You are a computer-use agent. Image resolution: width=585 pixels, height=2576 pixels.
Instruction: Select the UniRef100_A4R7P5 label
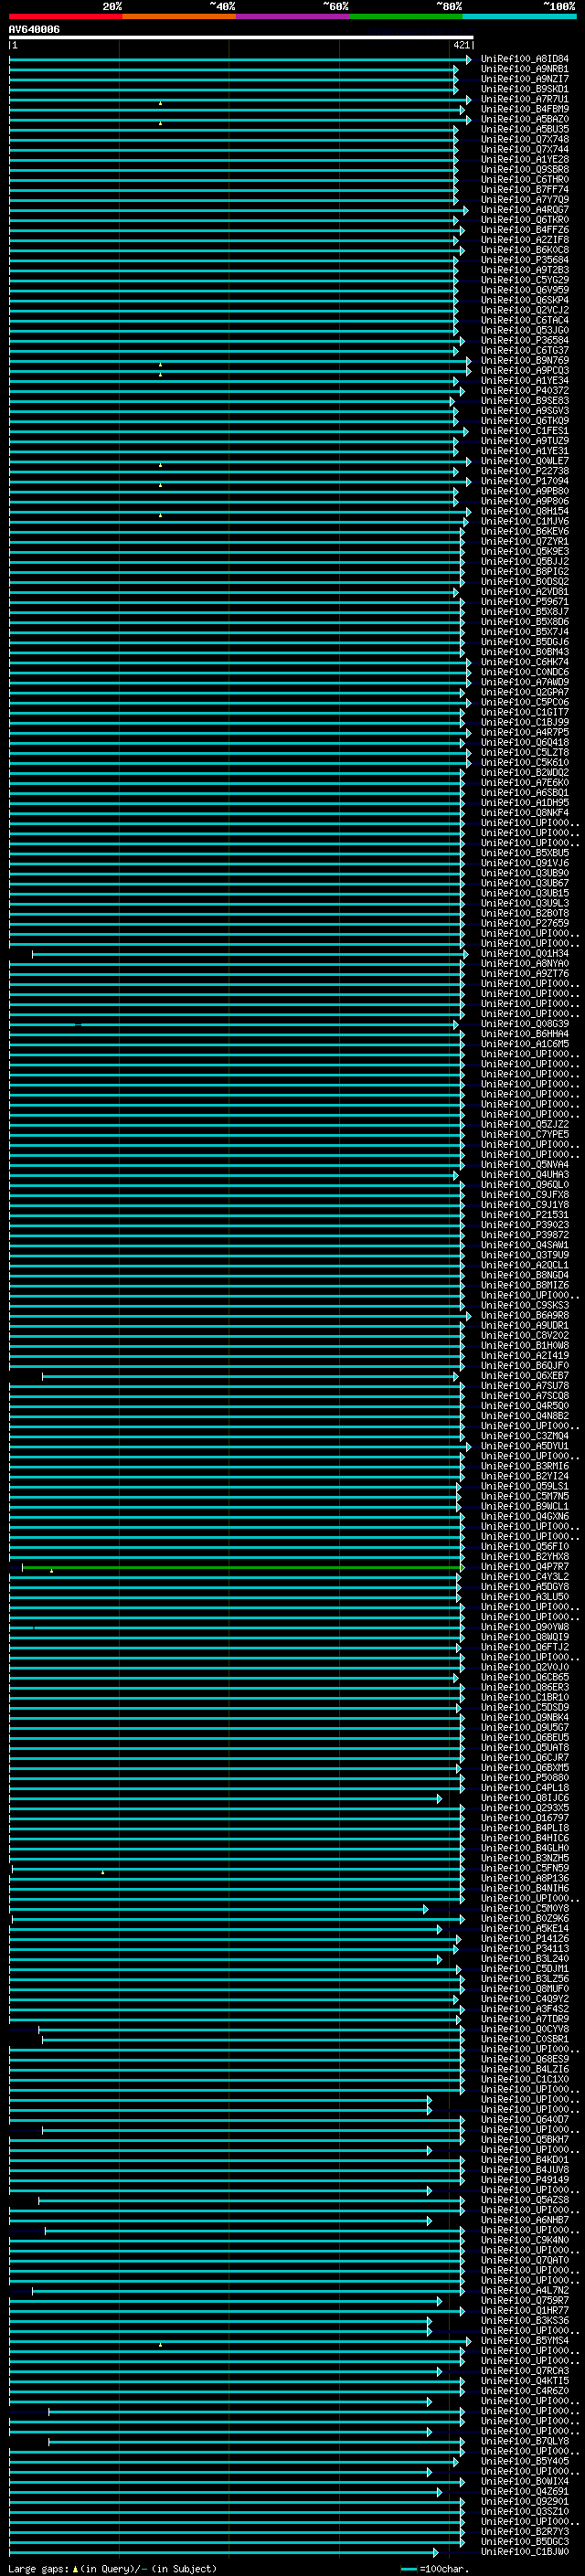tap(524, 732)
